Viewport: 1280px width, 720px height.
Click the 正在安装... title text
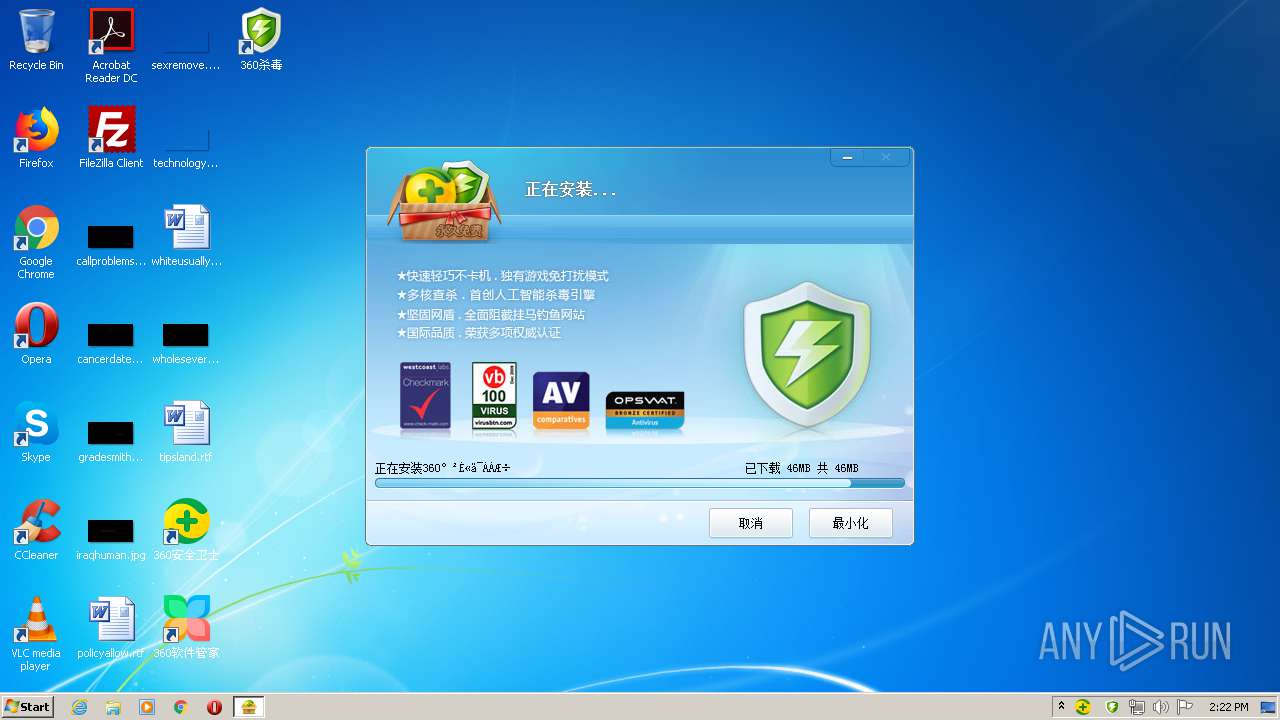pos(570,190)
